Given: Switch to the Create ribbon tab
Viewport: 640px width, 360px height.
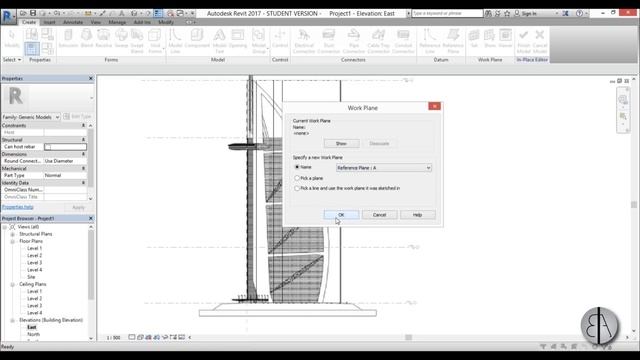Looking at the screenshot, I should tap(29, 22).
